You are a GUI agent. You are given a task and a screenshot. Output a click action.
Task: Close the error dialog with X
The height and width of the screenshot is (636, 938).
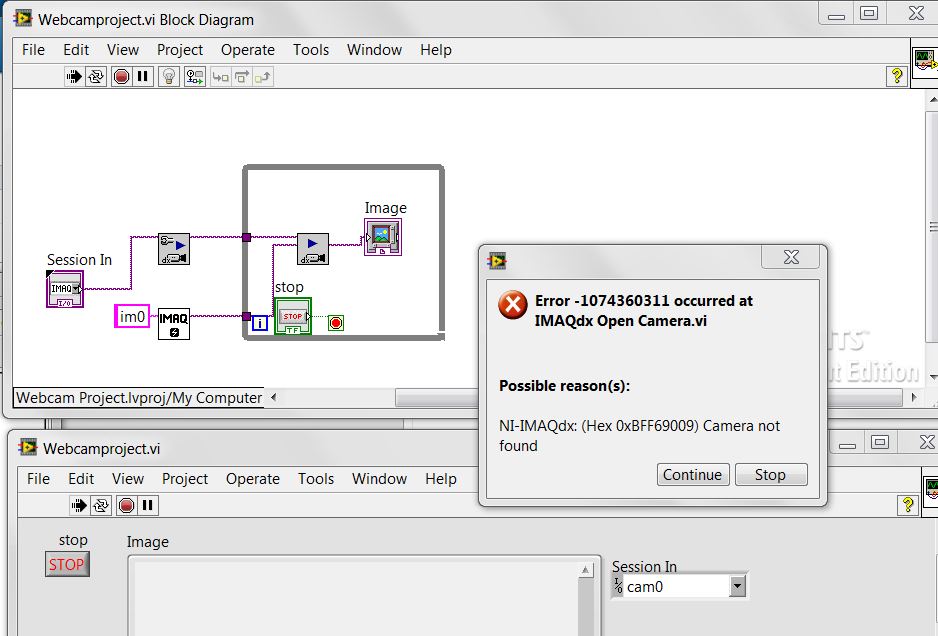[791, 257]
